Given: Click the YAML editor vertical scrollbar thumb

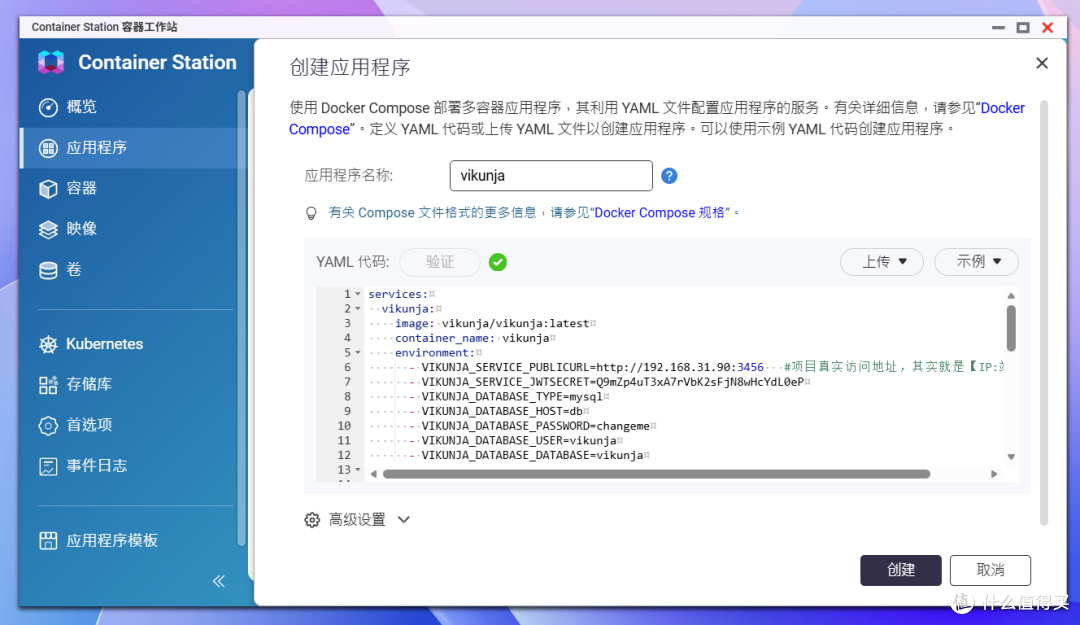Looking at the screenshot, I should pyautogui.click(x=1011, y=328).
